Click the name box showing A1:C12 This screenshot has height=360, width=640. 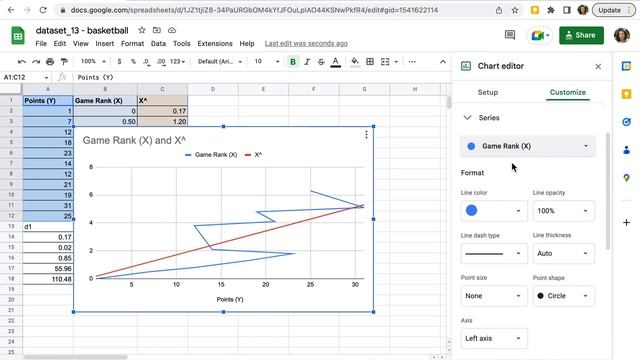tap(25, 77)
